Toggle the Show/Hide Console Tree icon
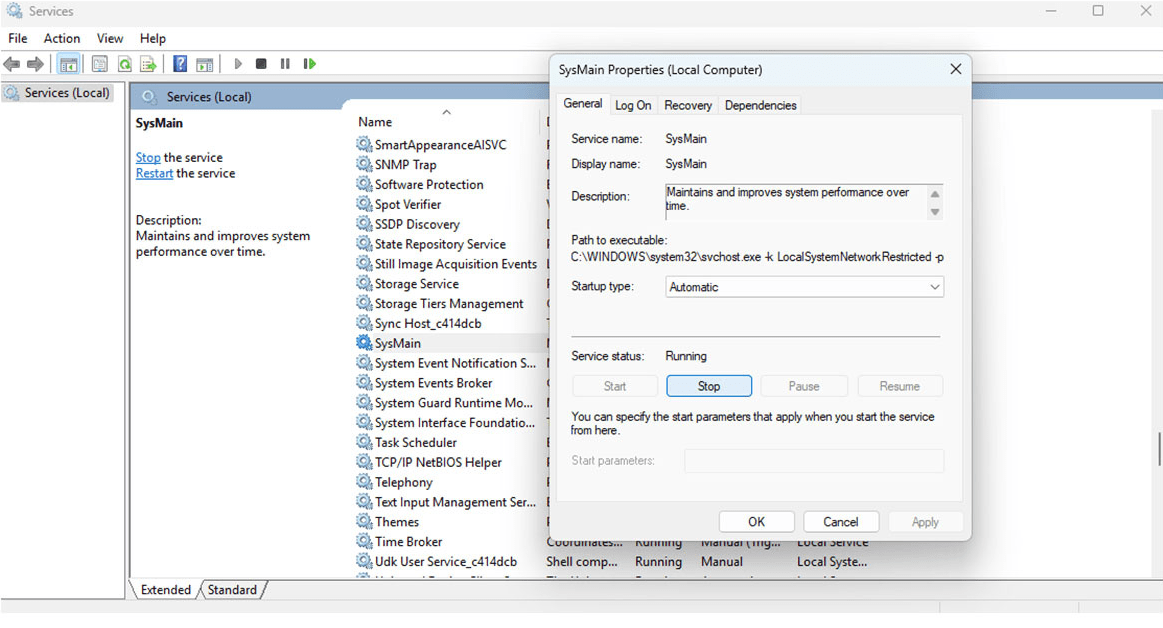Viewport: 1163px width, 628px height. (68, 65)
